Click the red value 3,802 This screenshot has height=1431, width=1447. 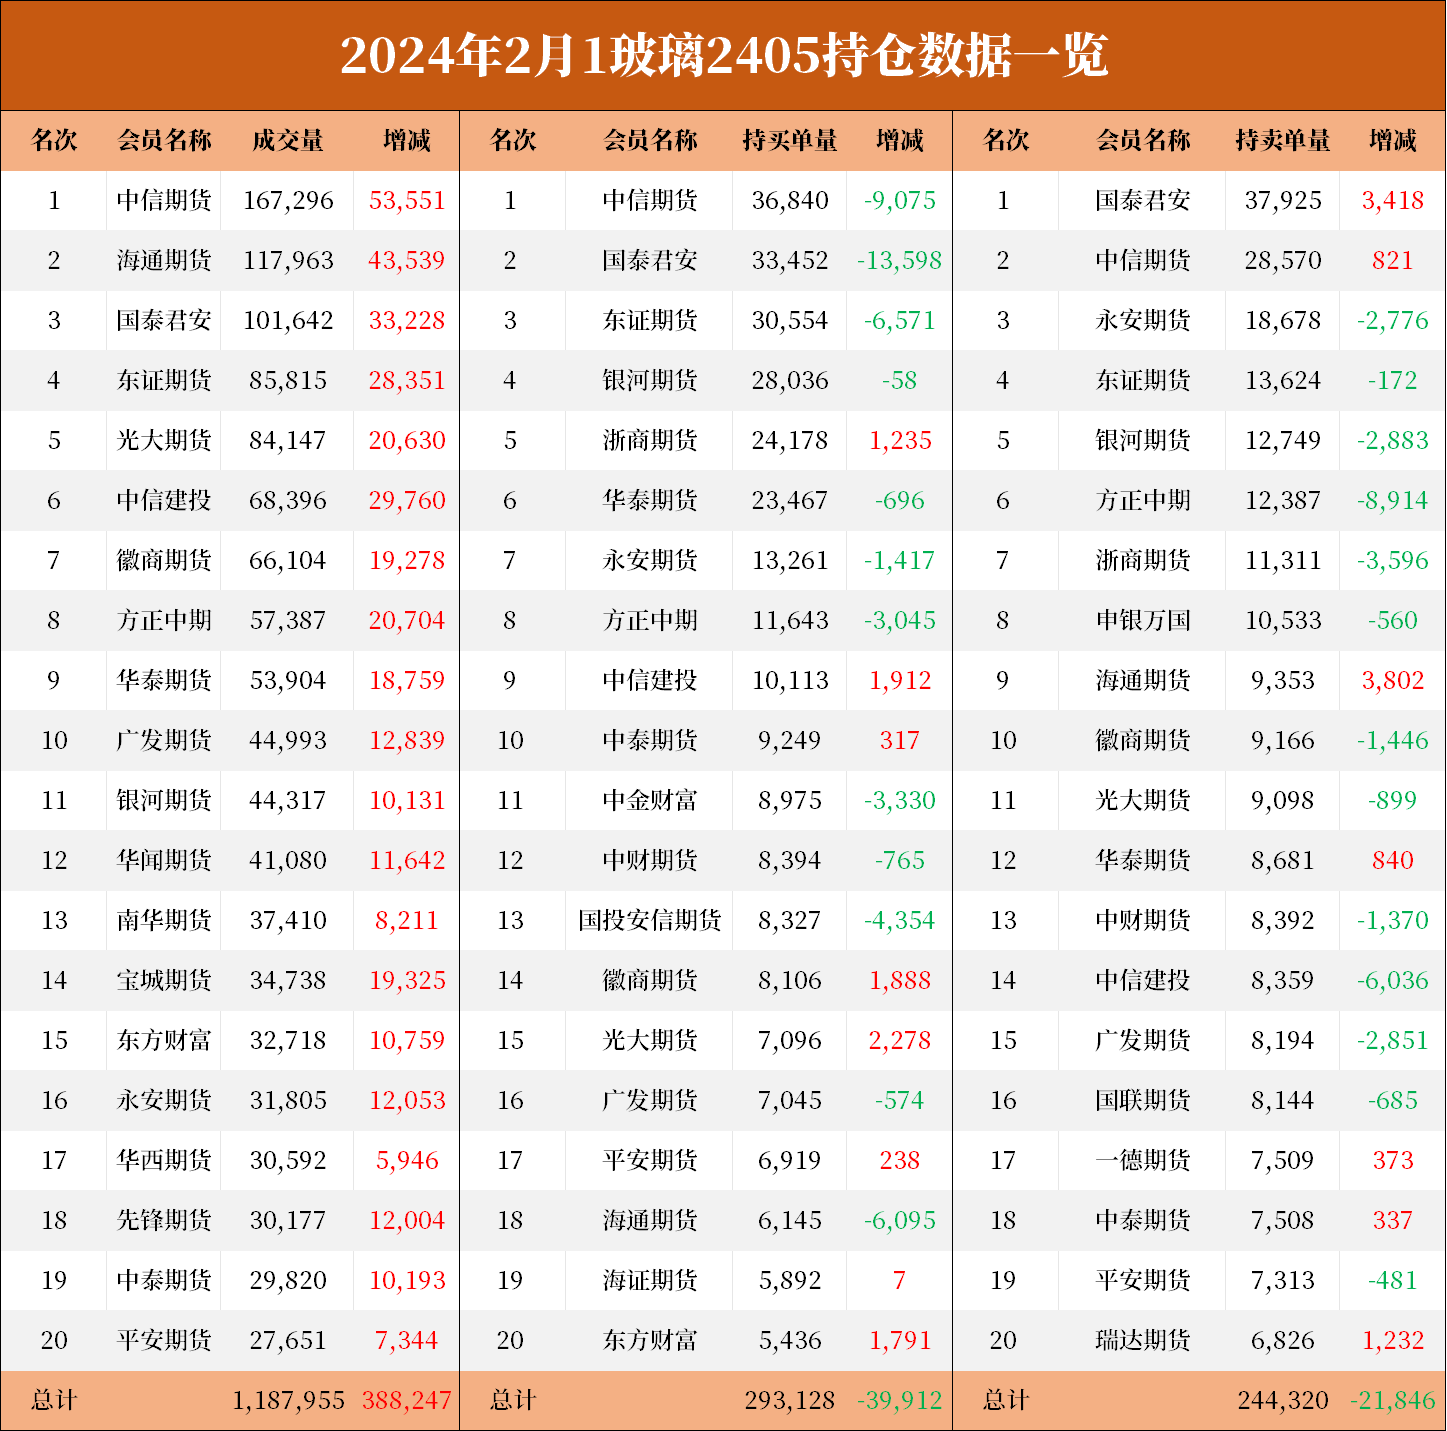1393,680
